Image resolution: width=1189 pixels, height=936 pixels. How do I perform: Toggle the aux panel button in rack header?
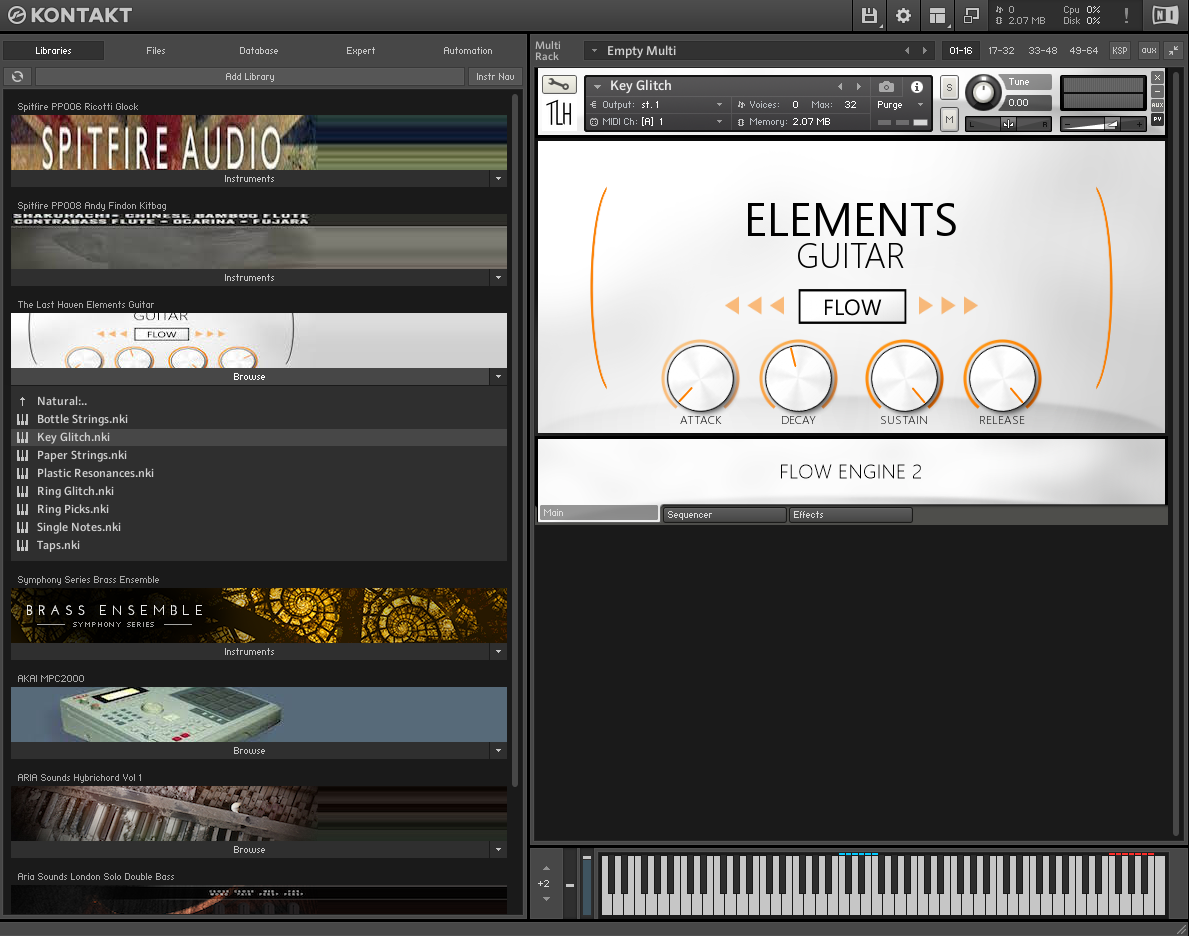pyautogui.click(x=1149, y=51)
